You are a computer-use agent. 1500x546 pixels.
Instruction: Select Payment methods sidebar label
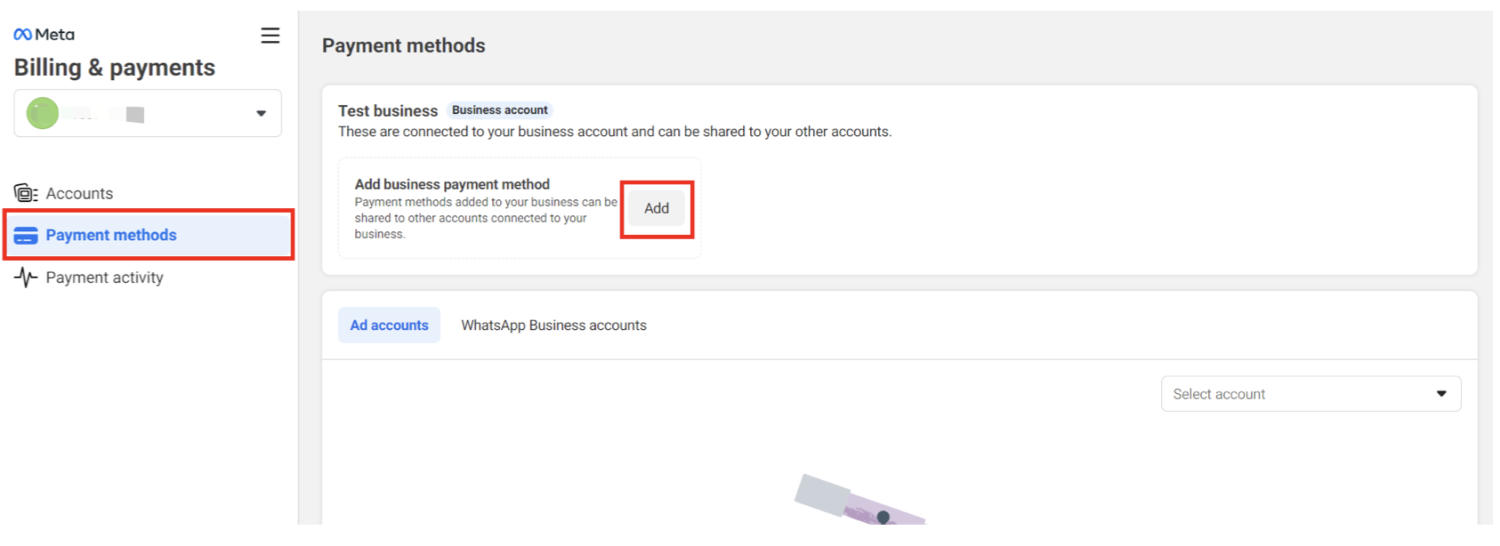[111, 235]
